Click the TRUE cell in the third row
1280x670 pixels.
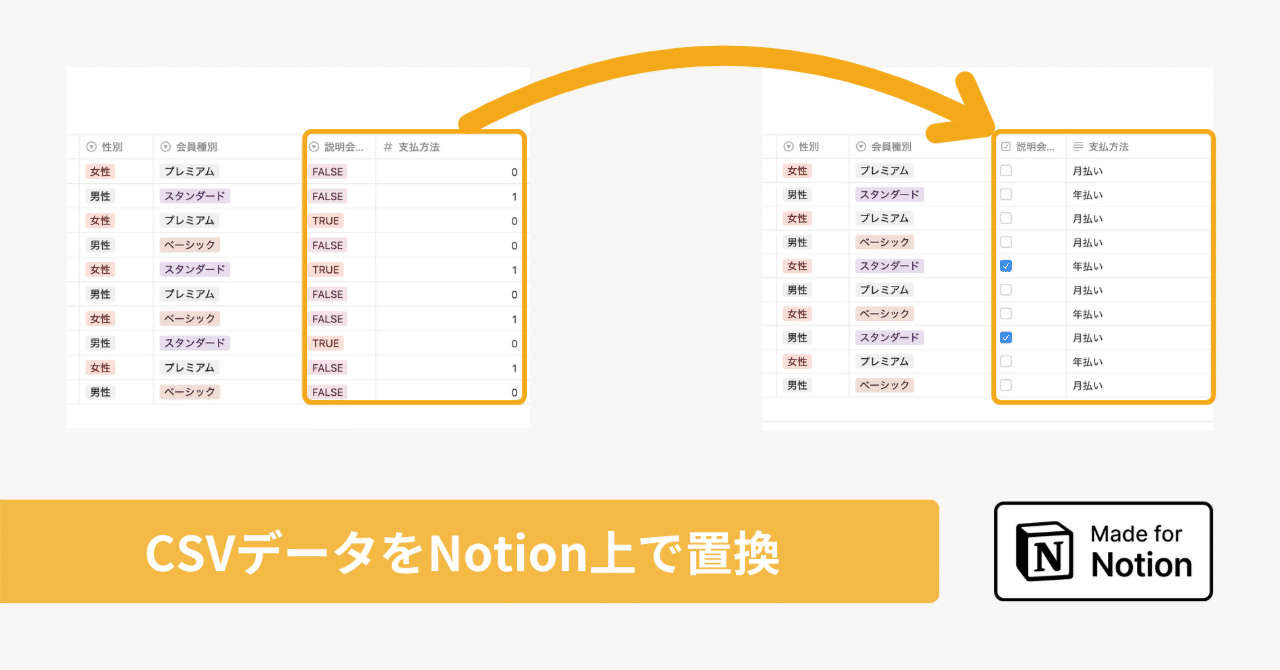coord(328,220)
